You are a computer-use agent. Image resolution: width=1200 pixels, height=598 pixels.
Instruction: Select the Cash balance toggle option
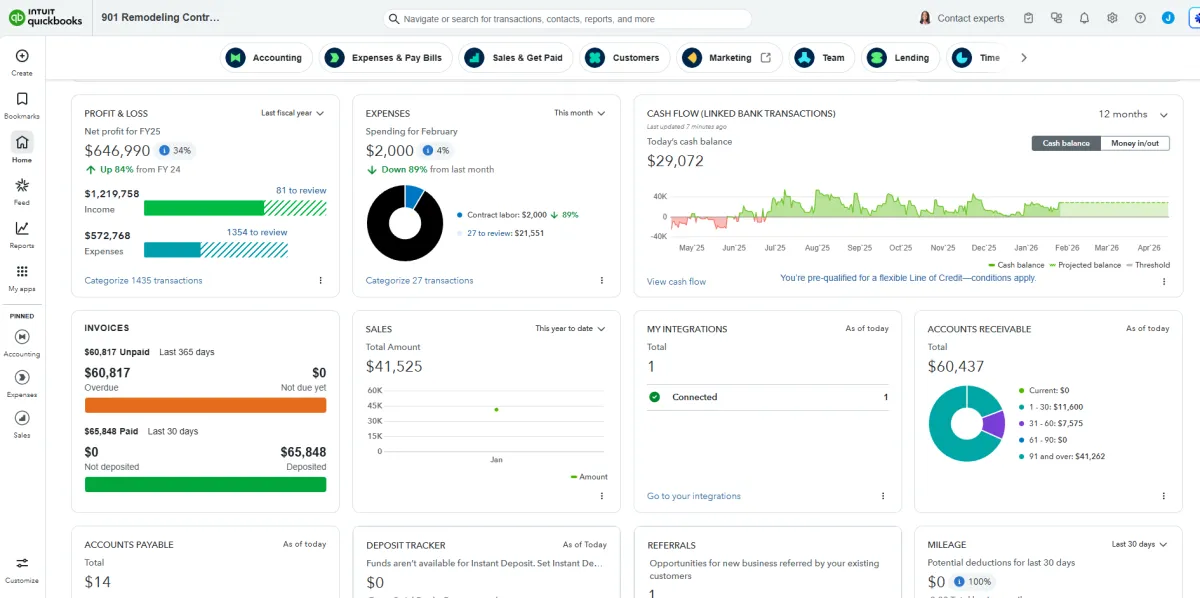point(1066,143)
